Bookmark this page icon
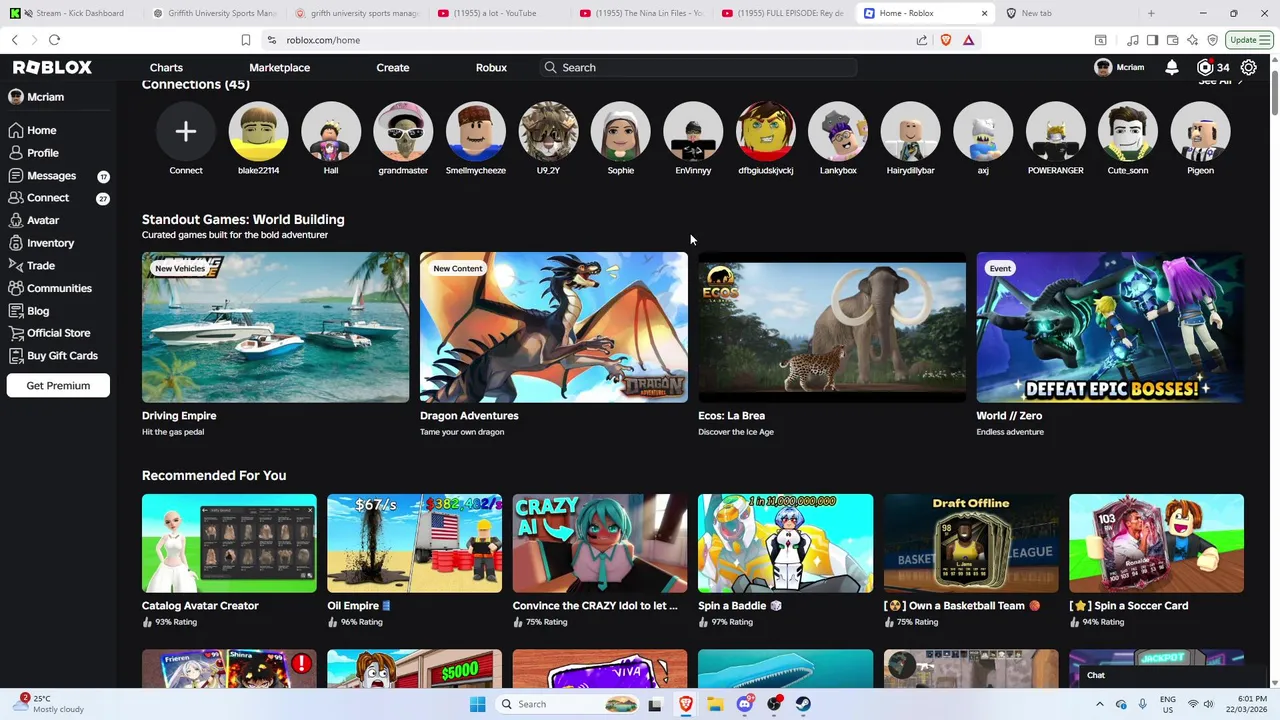Image resolution: width=1280 pixels, height=720 pixels. [x=246, y=40]
